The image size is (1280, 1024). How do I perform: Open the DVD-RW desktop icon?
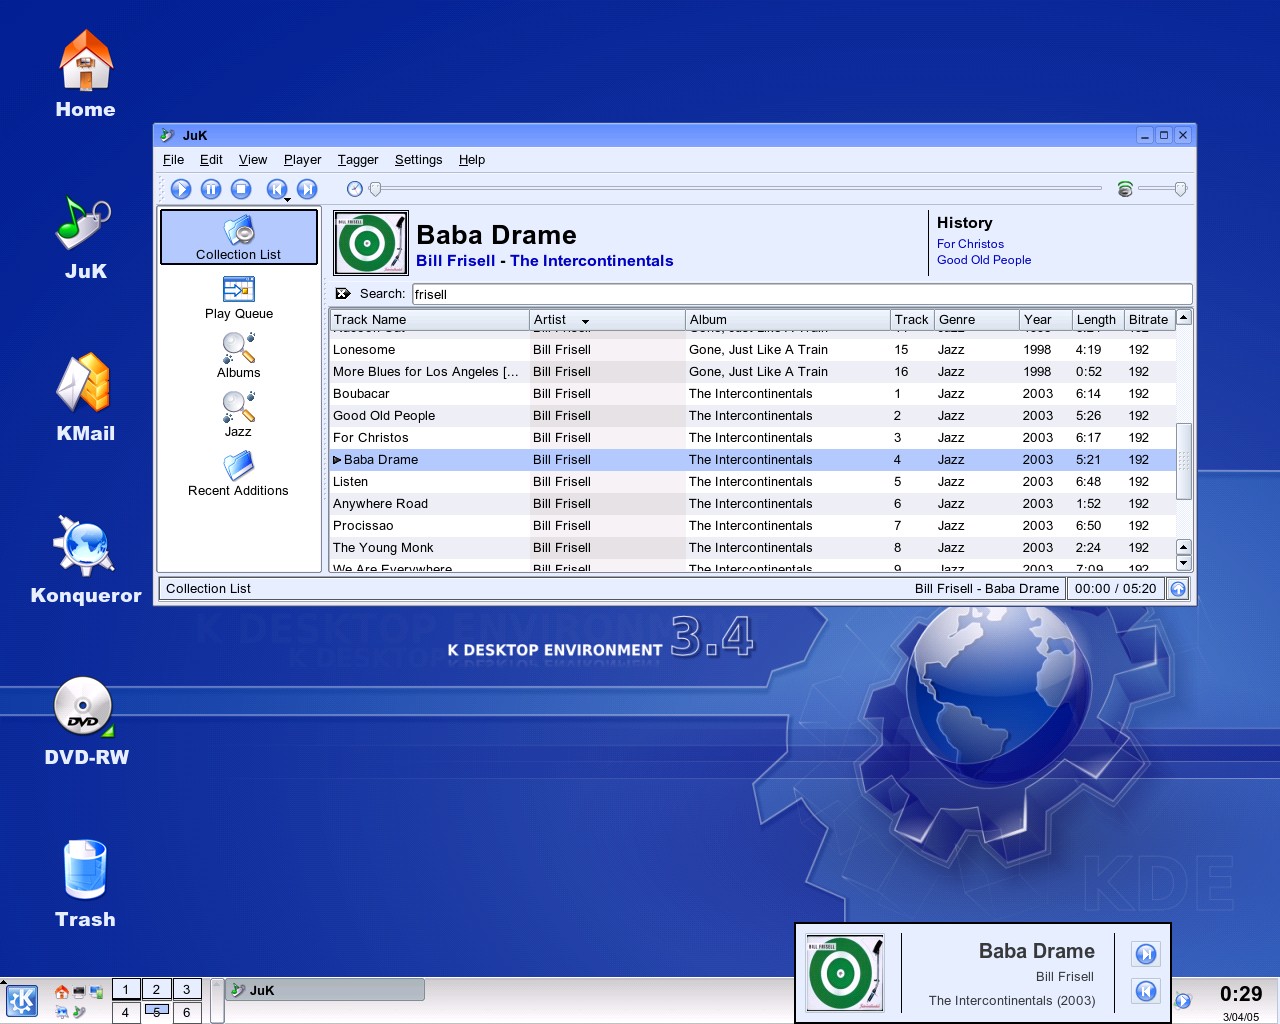85,722
